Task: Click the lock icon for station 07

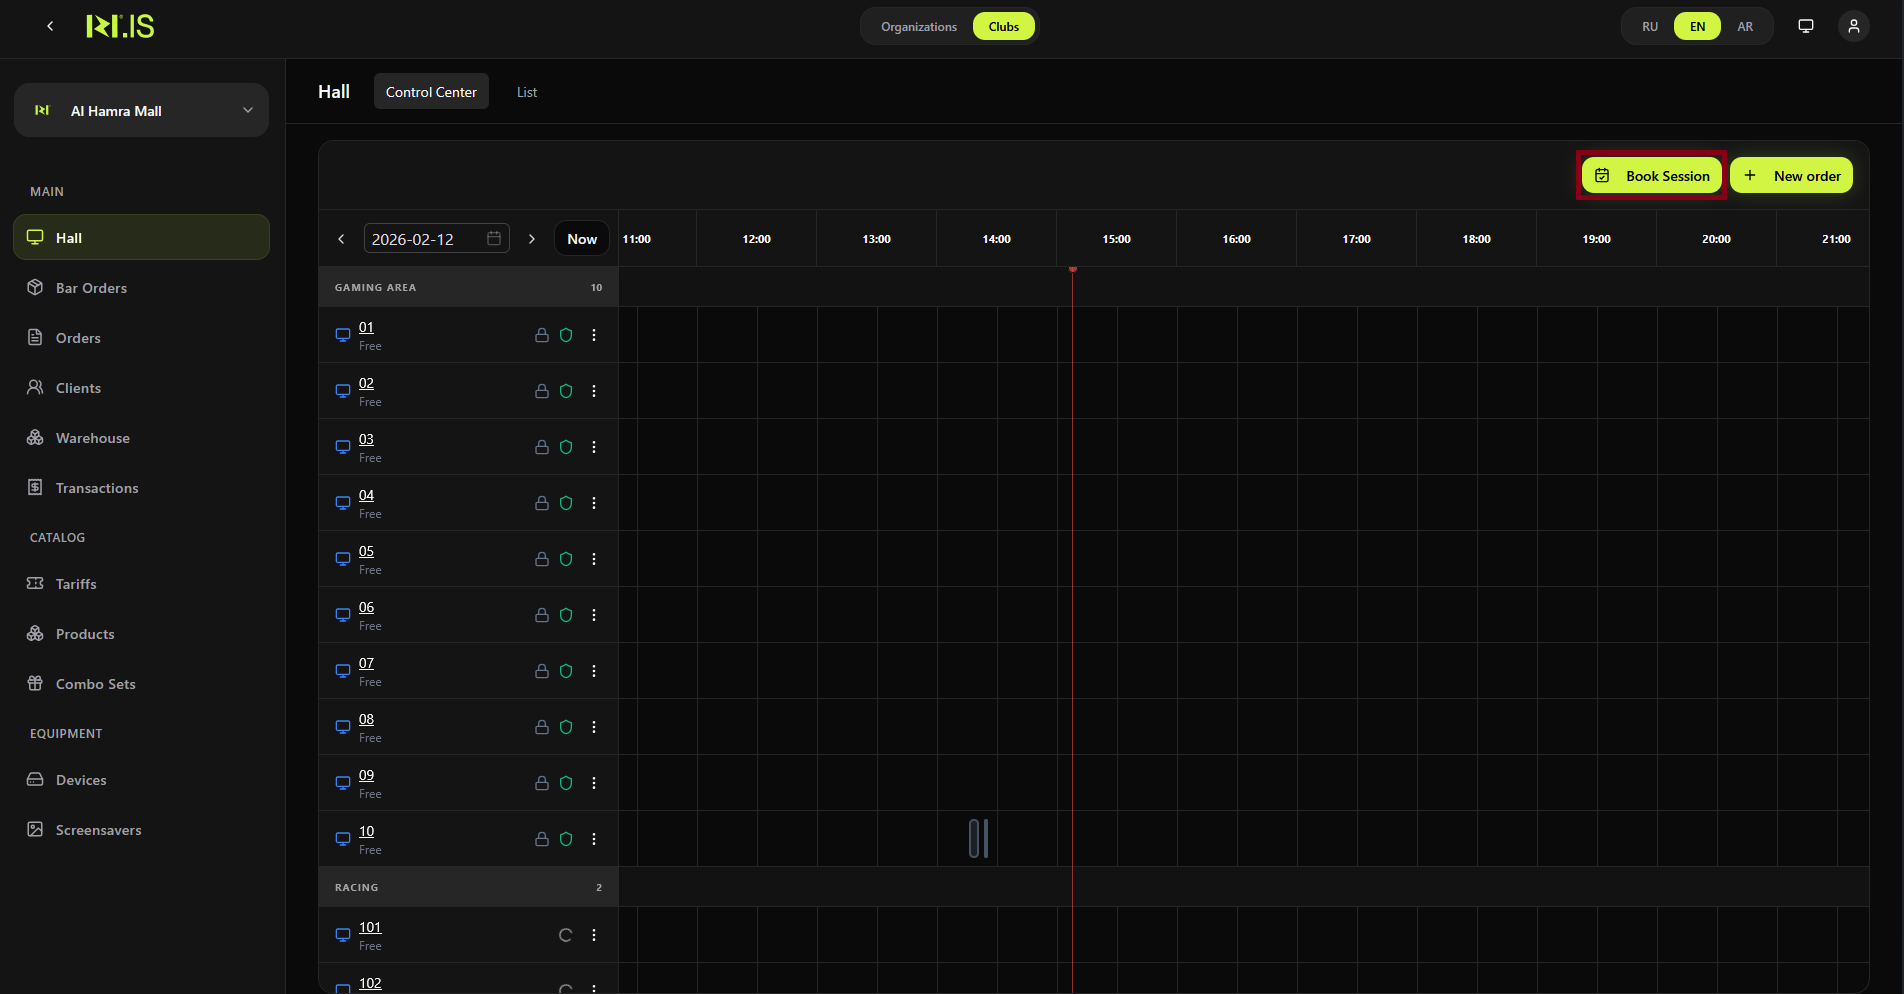Action: tap(541, 671)
